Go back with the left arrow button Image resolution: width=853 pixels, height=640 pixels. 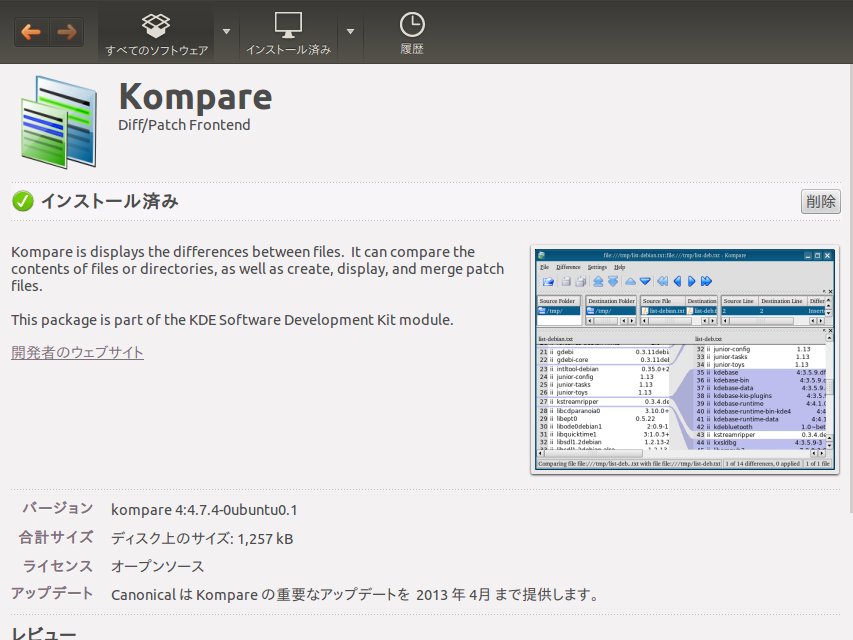pyautogui.click(x=32, y=32)
